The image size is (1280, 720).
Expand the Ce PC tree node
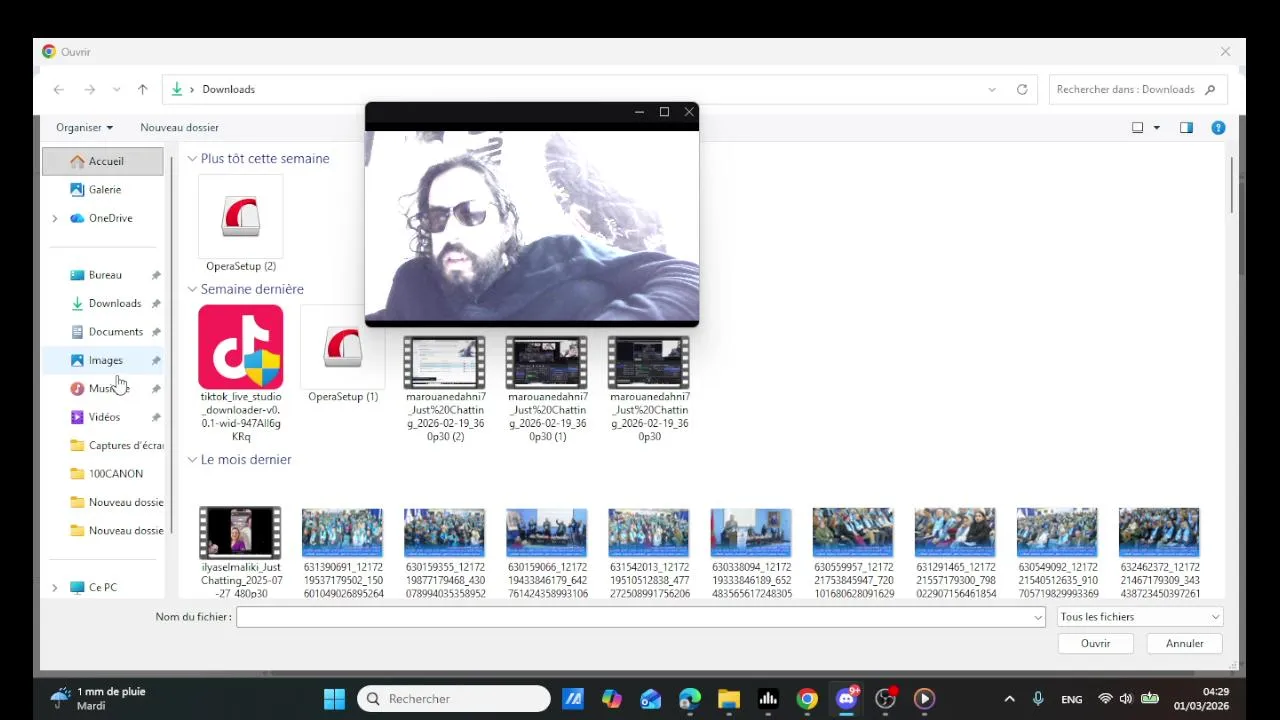click(55, 588)
